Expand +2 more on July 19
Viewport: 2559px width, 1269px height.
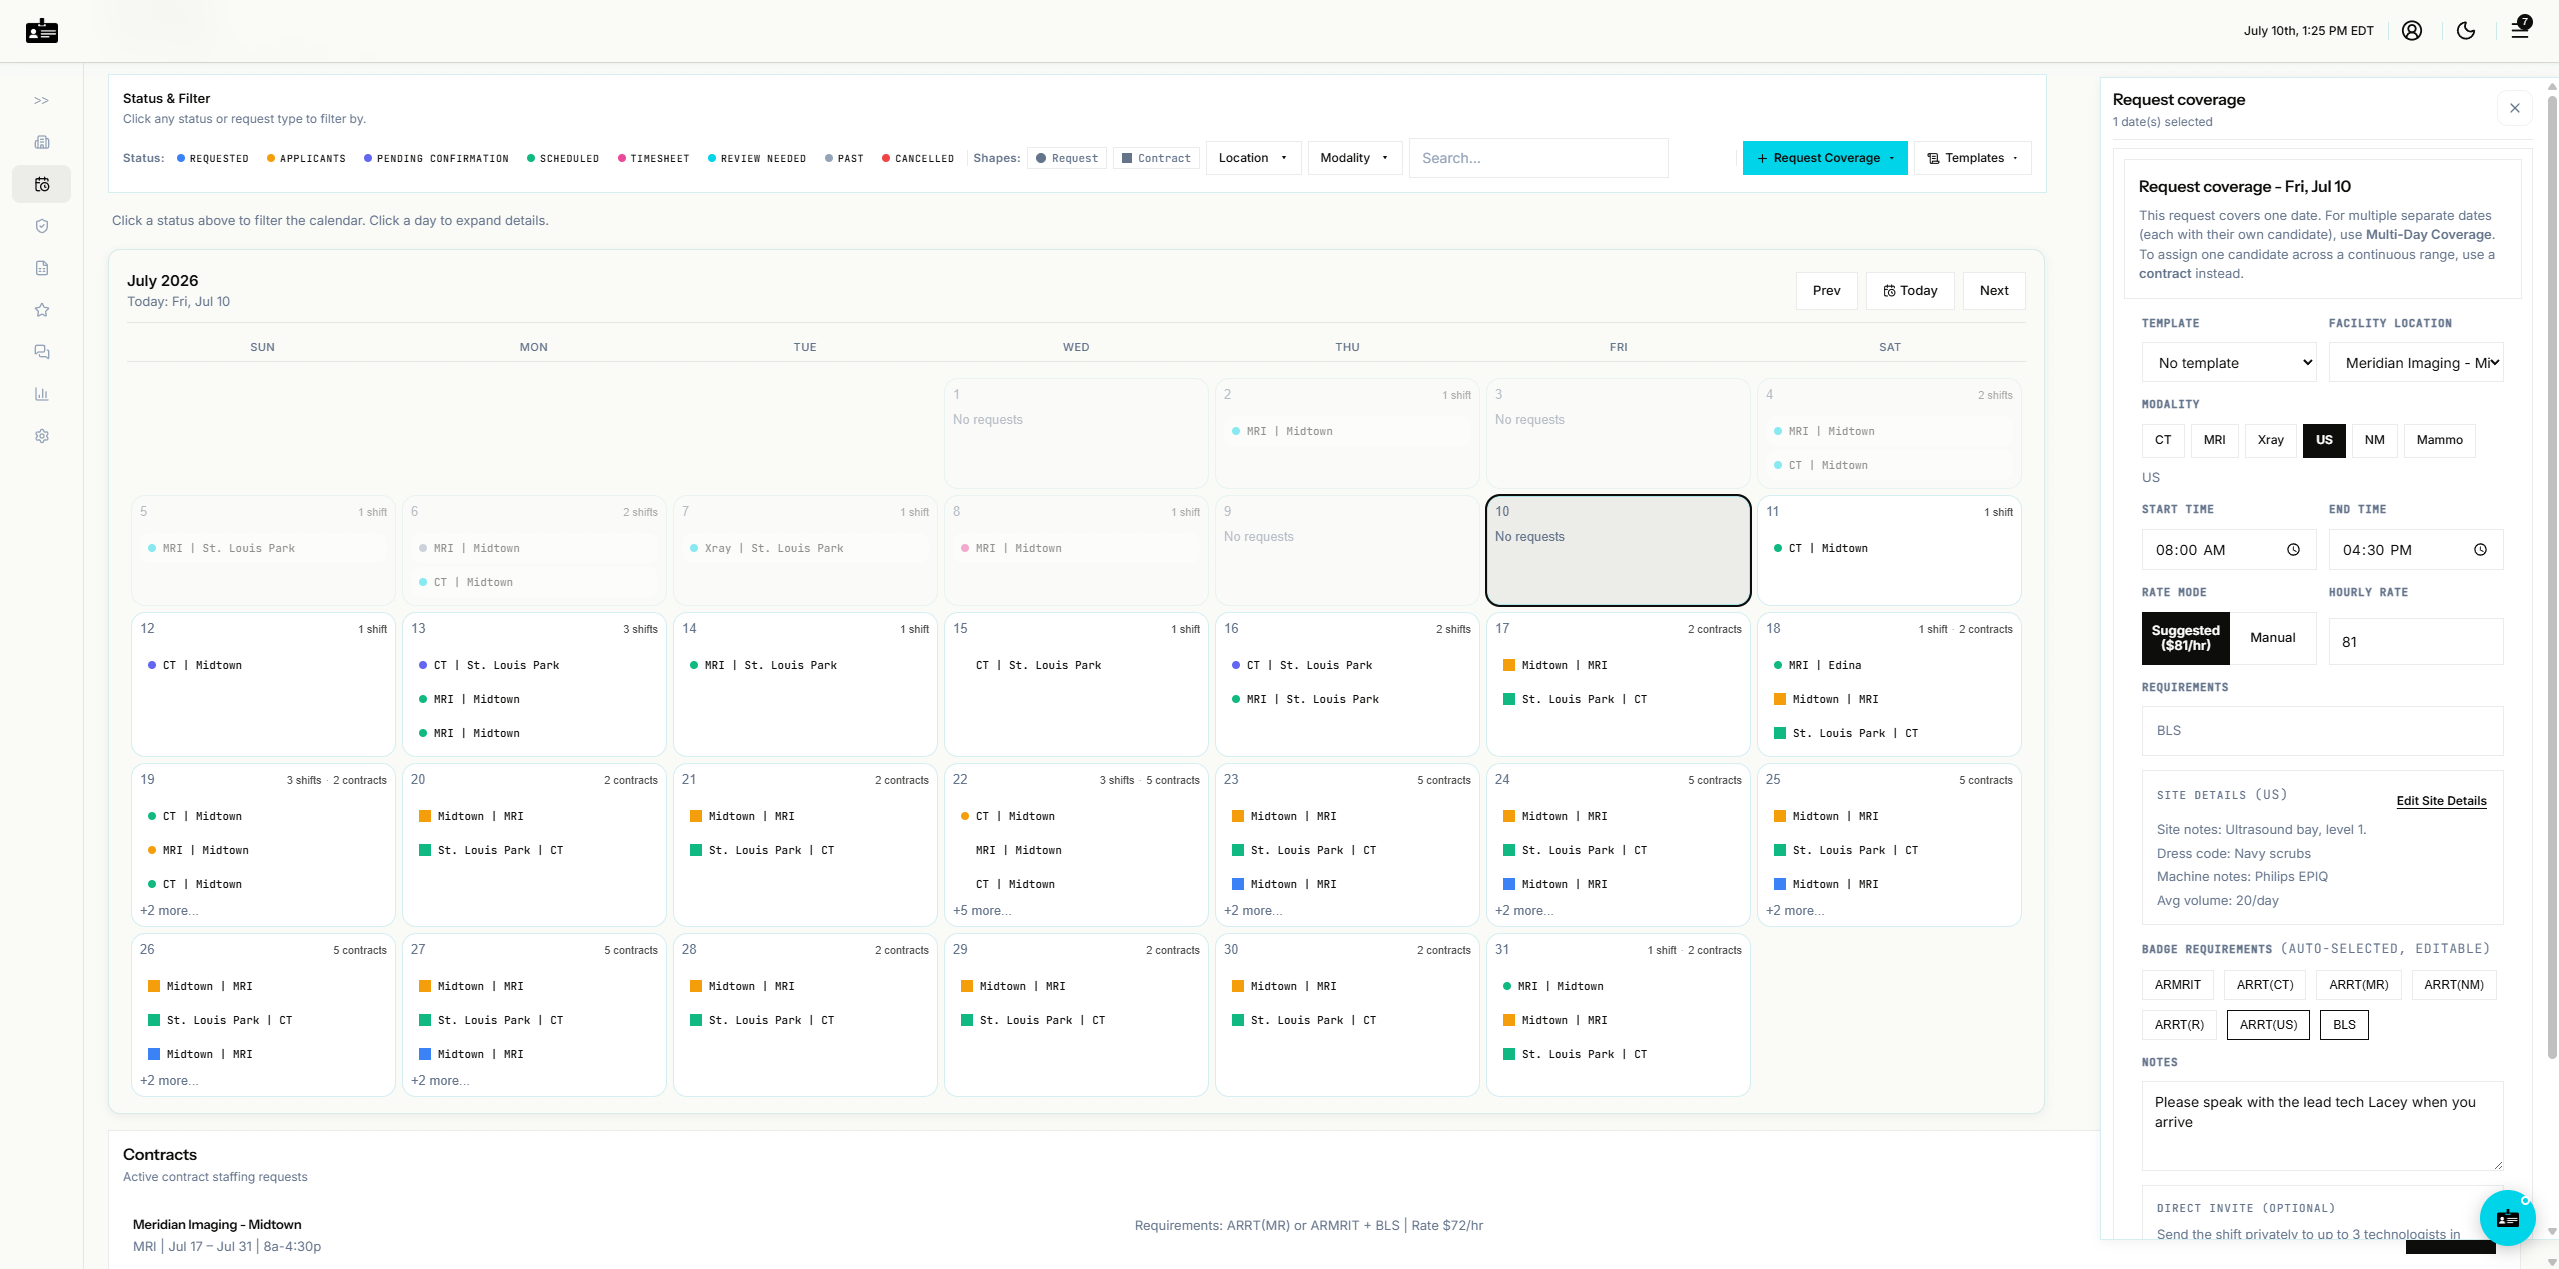tap(169, 911)
